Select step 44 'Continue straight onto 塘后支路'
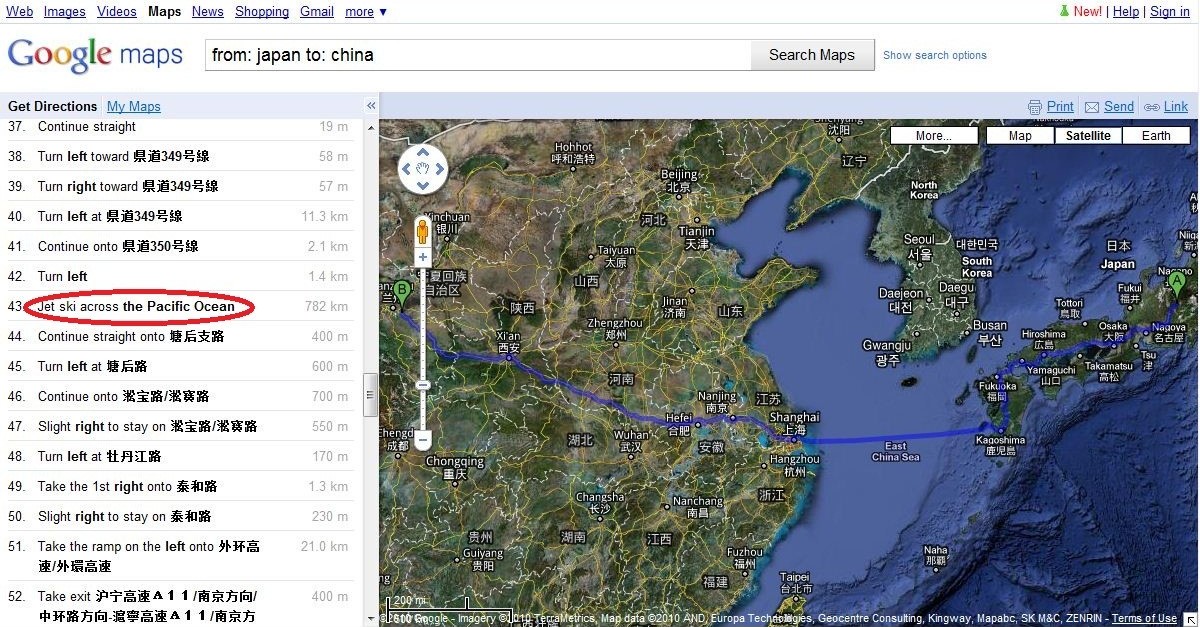1200x627 pixels. (179, 337)
